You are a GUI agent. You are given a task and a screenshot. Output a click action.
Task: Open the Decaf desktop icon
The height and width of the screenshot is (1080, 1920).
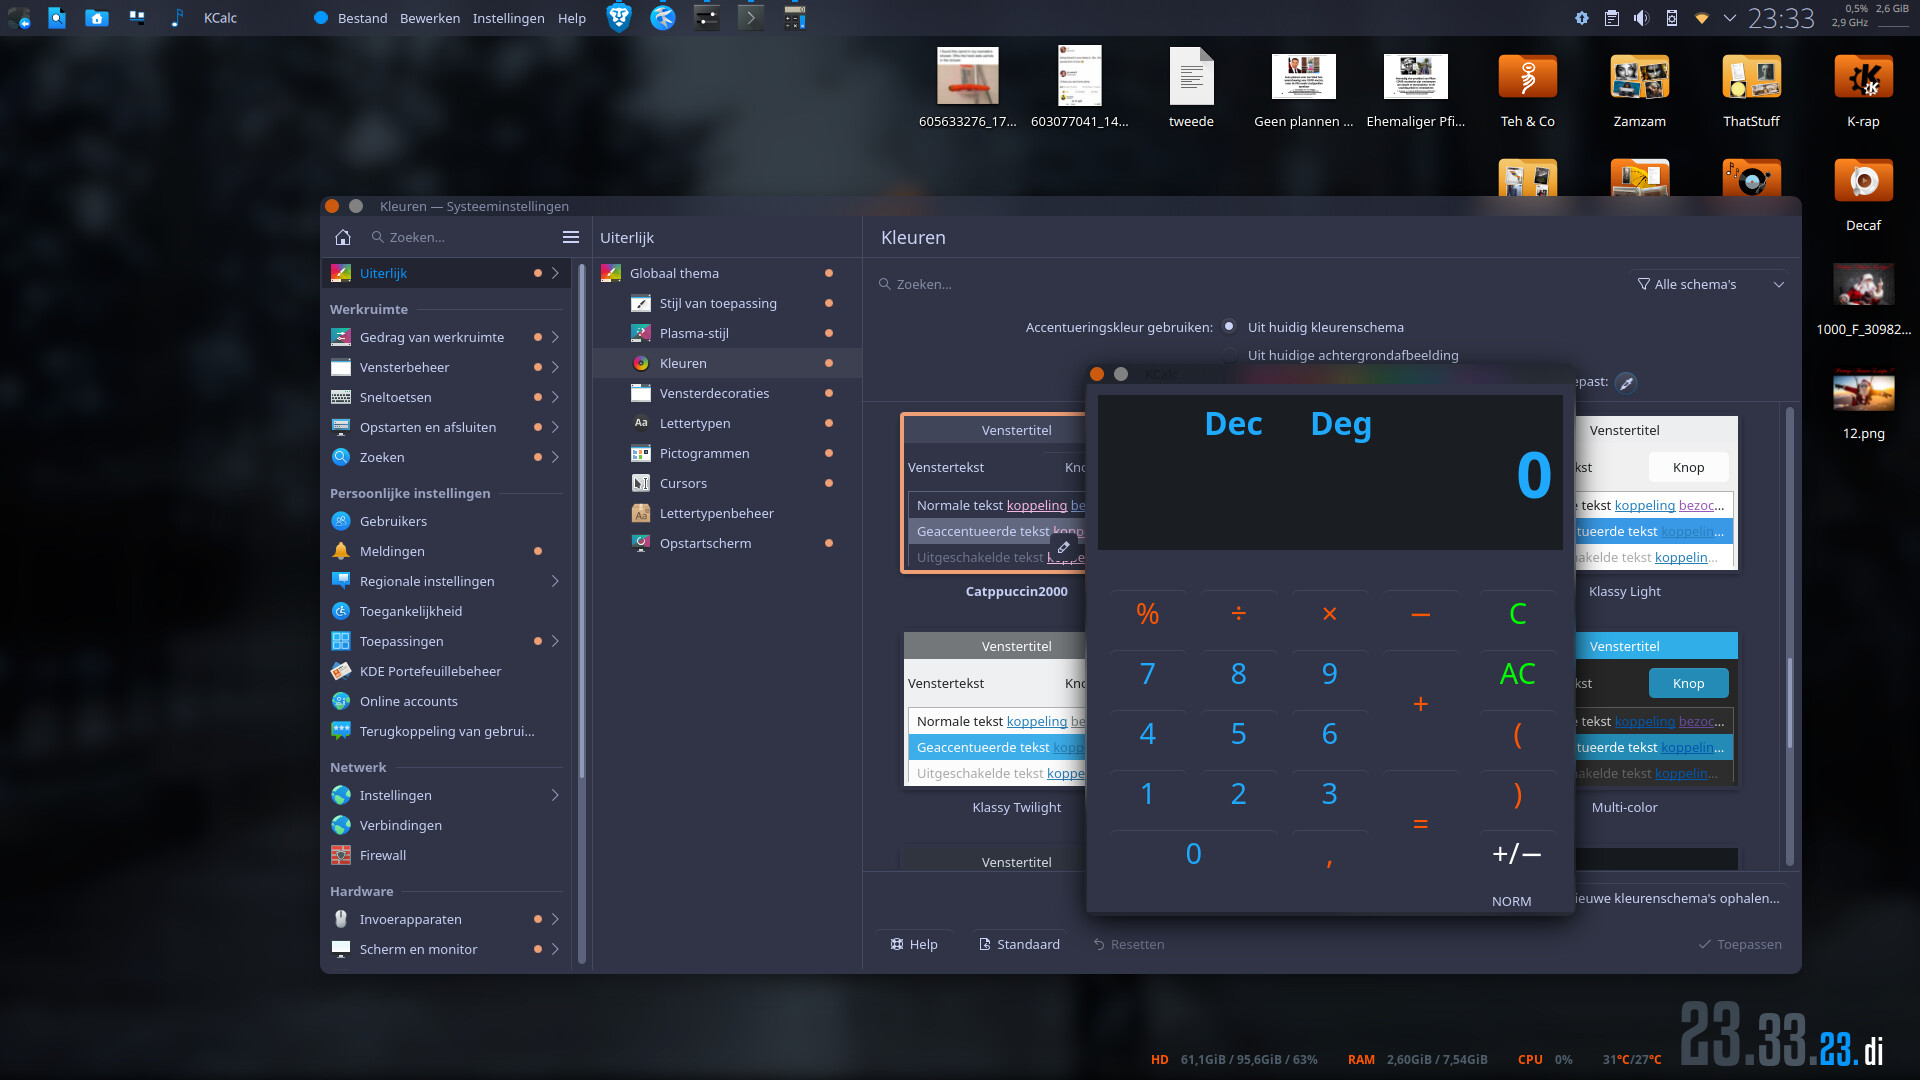click(x=1862, y=182)
